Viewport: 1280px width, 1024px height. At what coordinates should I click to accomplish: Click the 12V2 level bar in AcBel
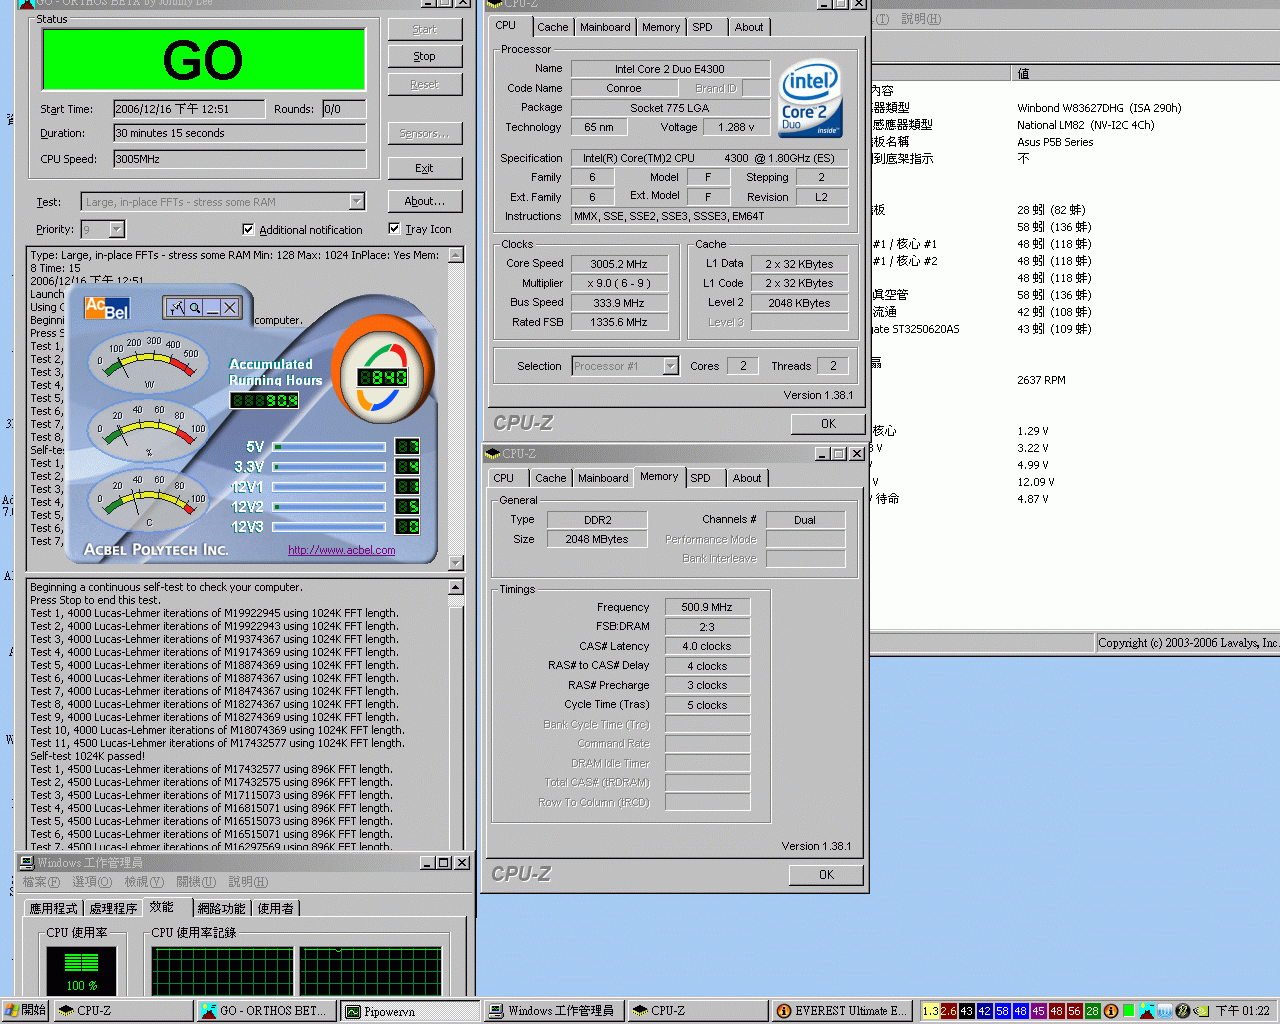tap(329, 507)
